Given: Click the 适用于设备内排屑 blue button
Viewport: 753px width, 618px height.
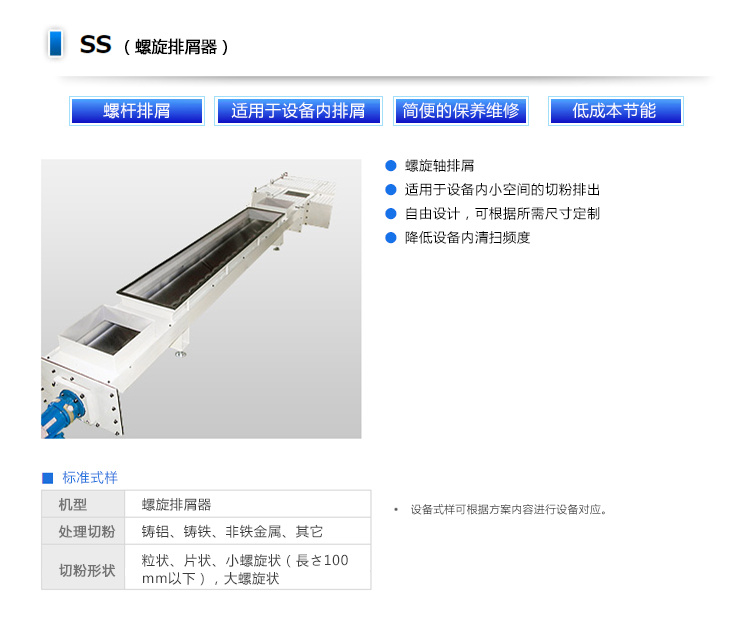Looking at the screenshot, I should [x=298, y=111].
